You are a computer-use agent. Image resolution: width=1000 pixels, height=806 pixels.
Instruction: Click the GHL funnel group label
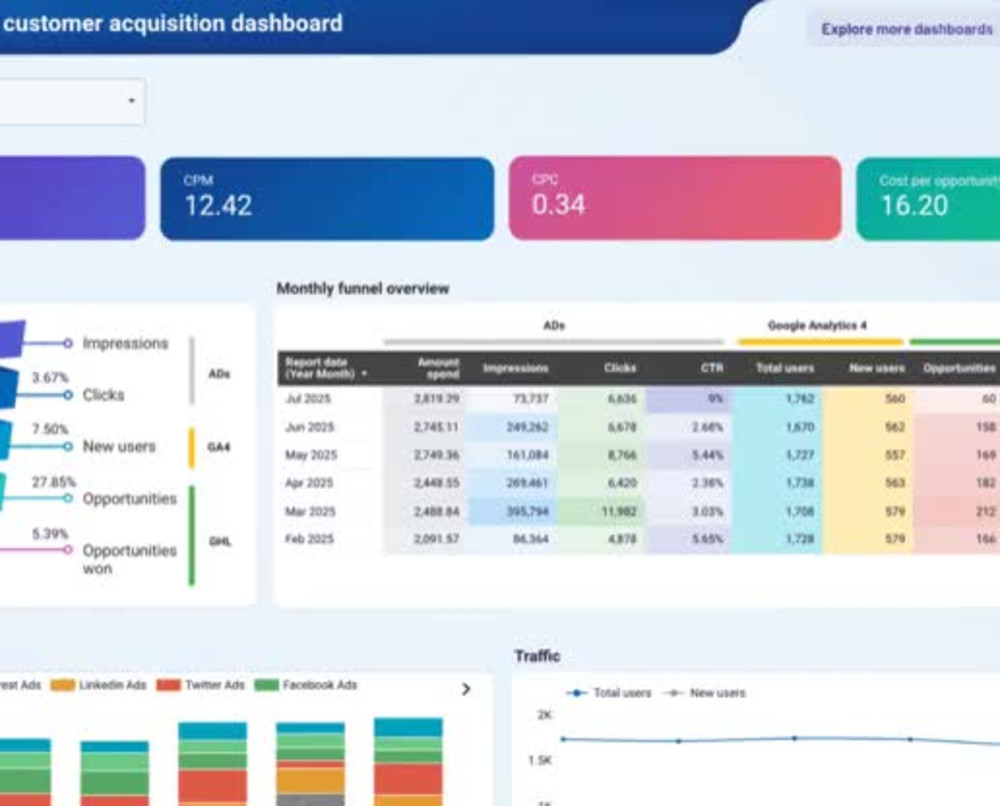pyautogui.click(x=220, y=542)
